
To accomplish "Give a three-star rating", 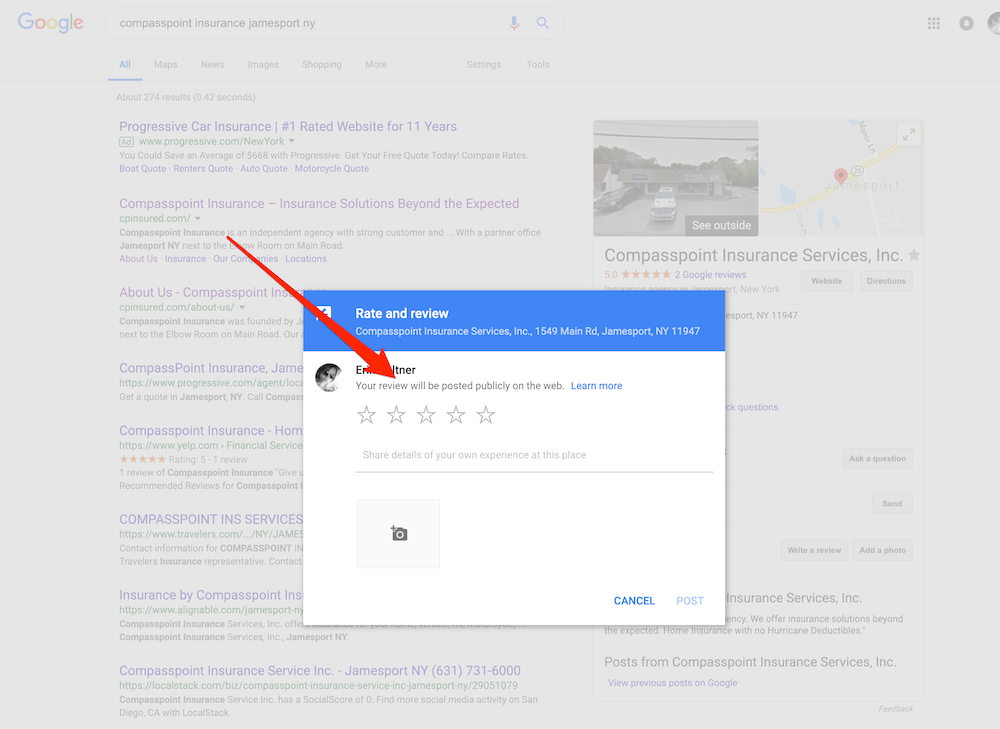I will click(x=426, y=415).
